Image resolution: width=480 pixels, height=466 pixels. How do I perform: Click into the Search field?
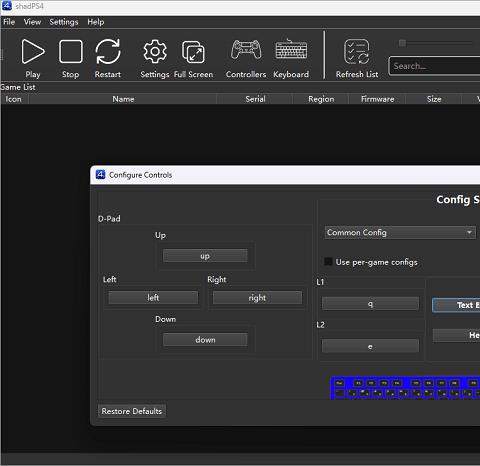click(435, 66)
